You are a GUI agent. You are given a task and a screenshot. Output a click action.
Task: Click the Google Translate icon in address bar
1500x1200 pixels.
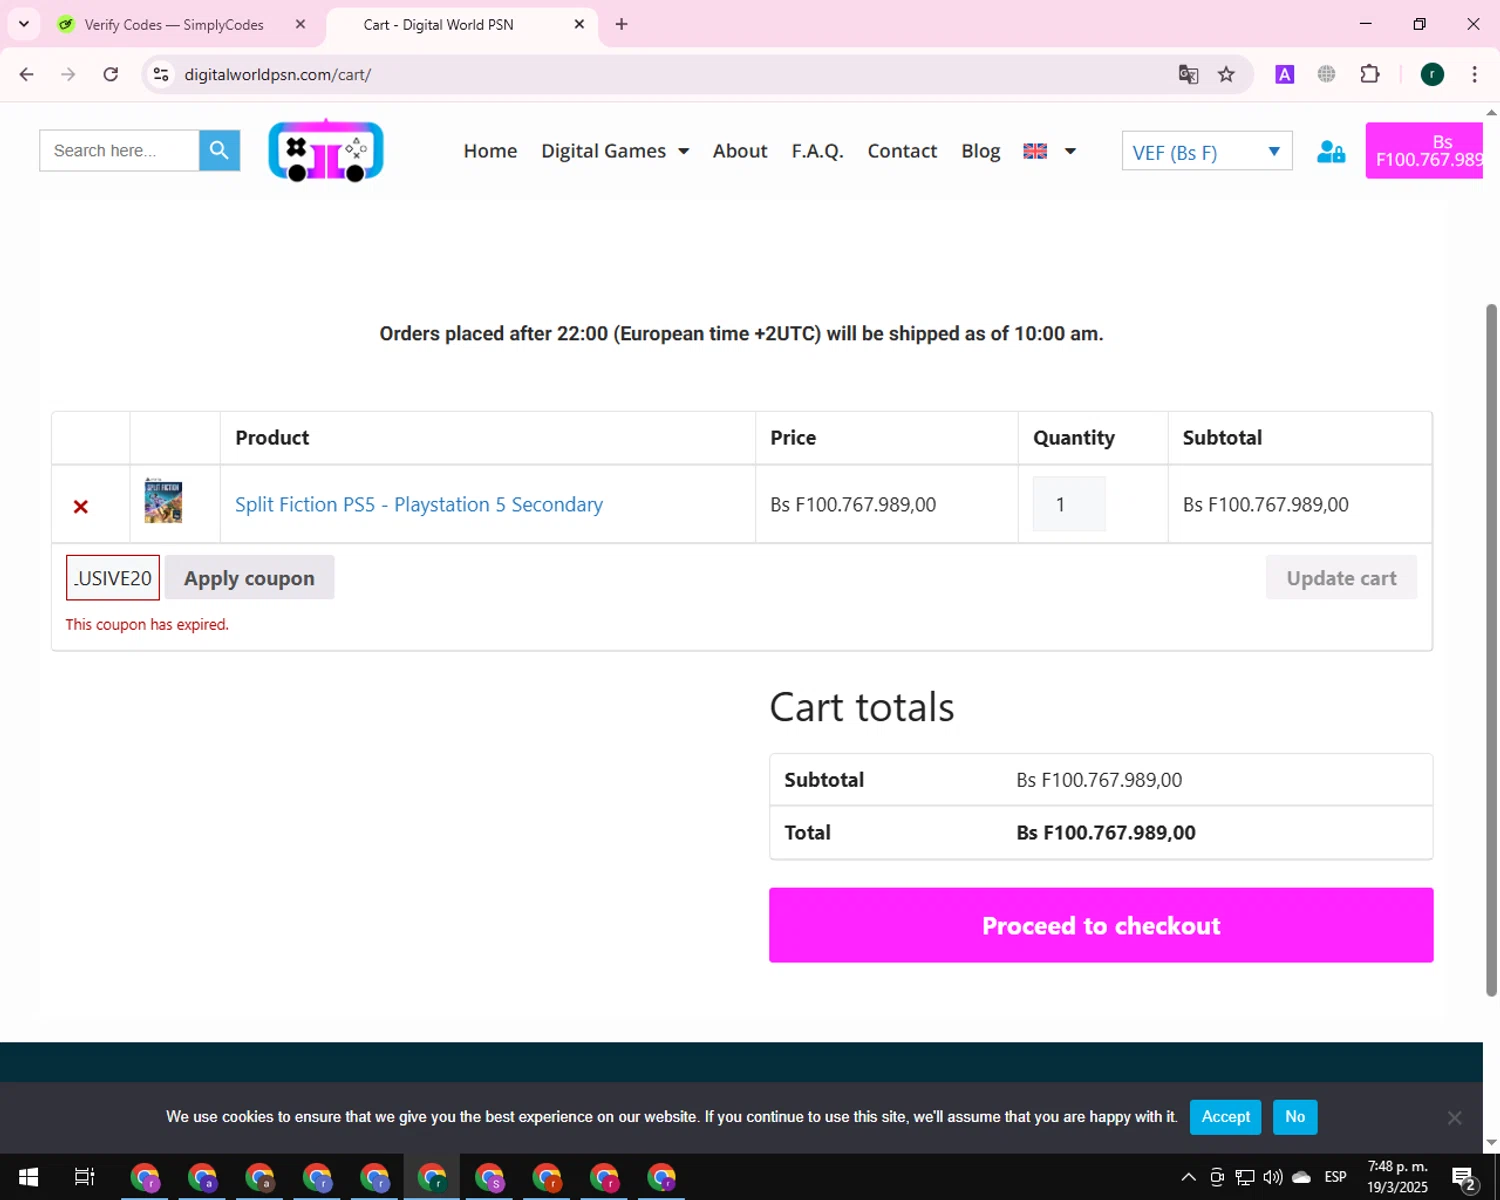coord(1188,74)
